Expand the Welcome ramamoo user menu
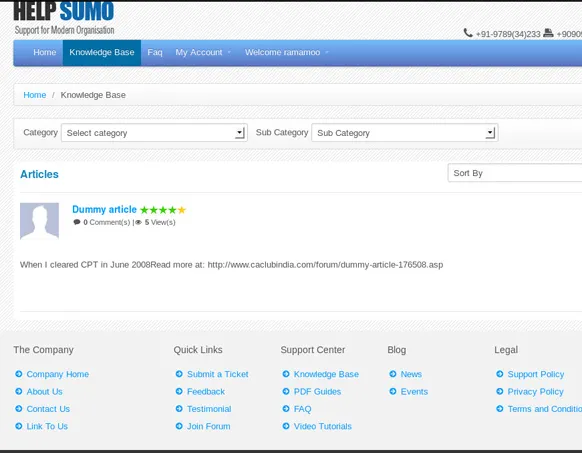 287,52
